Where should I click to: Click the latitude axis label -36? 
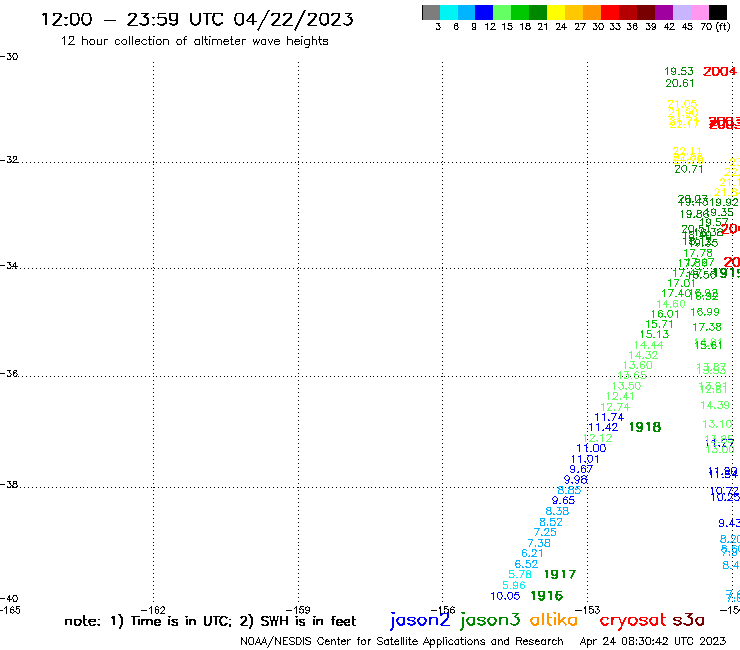pos(8,374)
